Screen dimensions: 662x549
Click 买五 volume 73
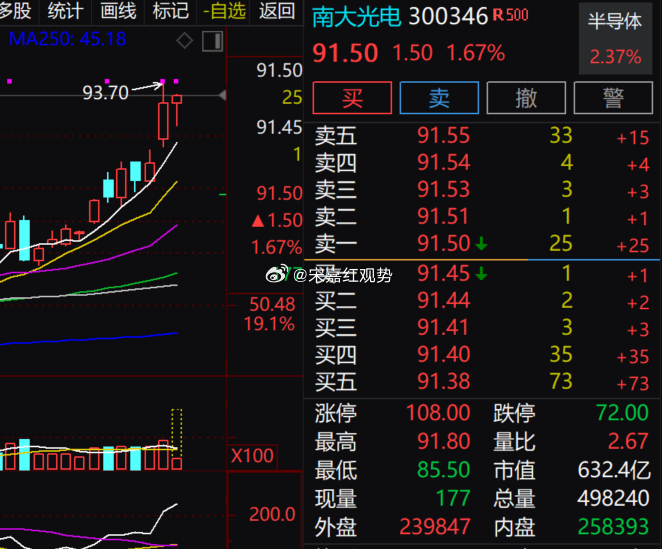561,382
